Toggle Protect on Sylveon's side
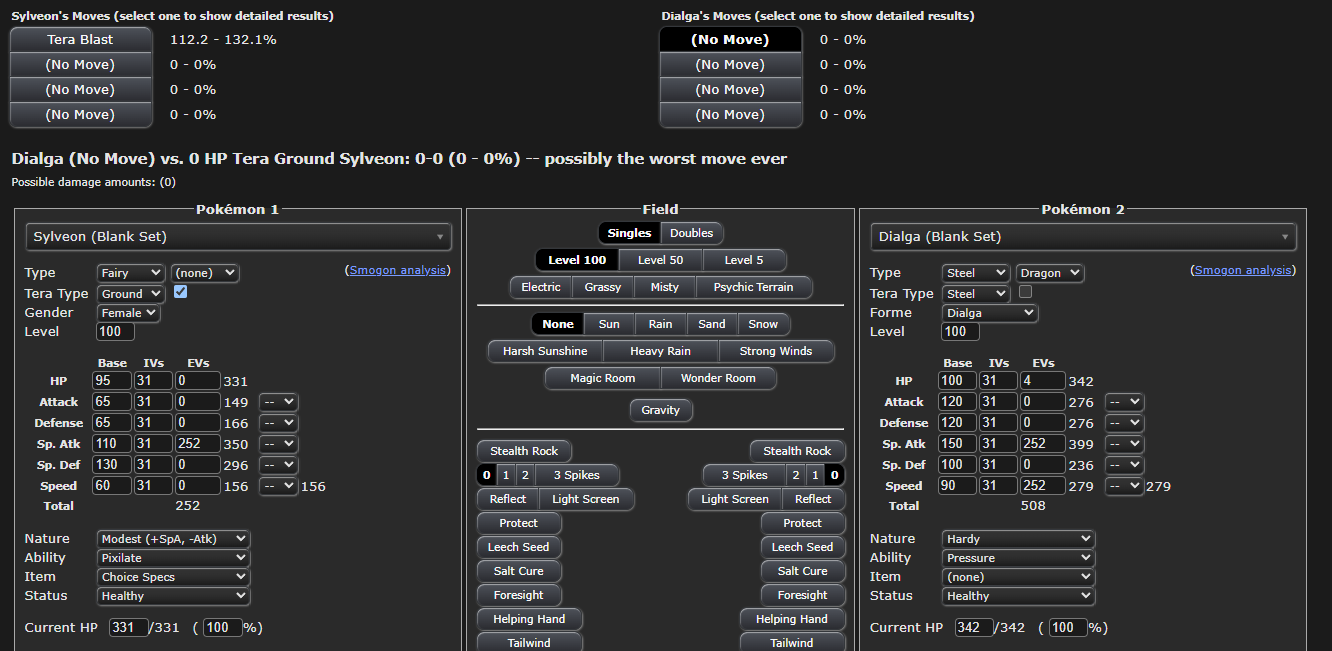 pos(519,523)
